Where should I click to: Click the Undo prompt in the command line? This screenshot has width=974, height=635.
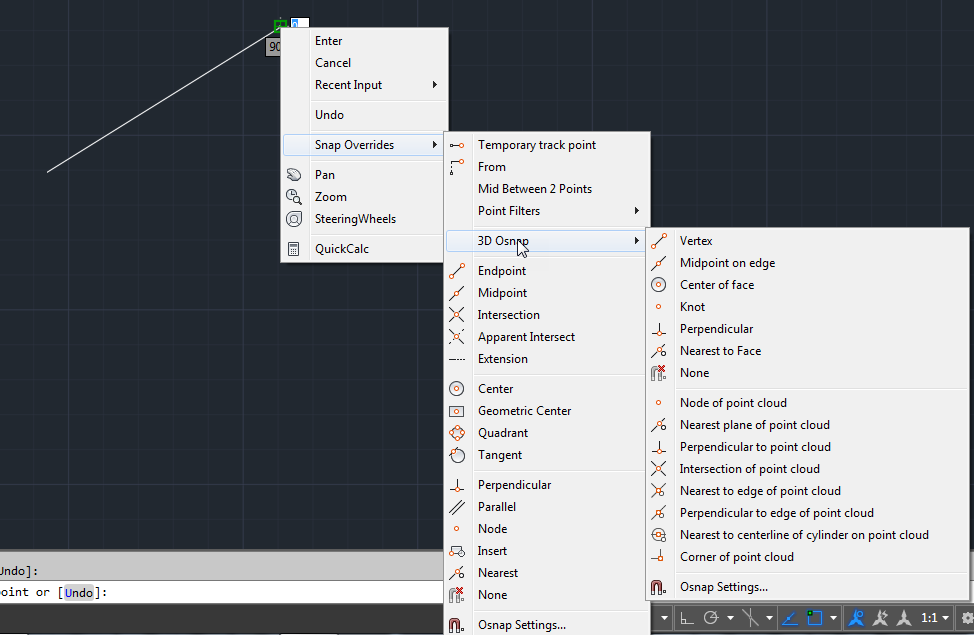point(78,592)
